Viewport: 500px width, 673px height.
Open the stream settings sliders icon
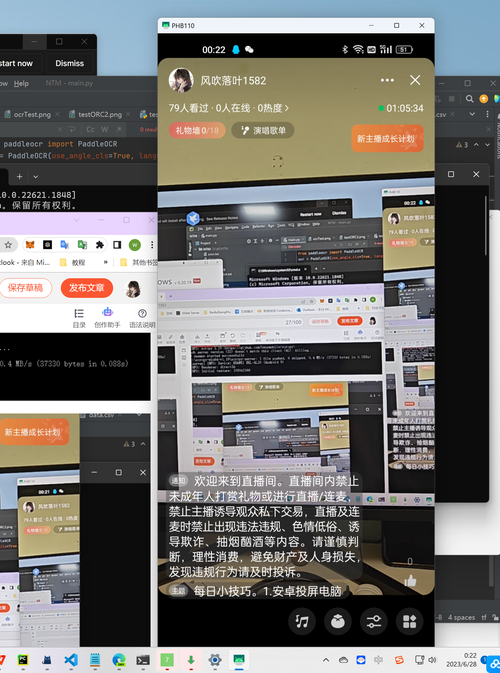click(373, 621)
